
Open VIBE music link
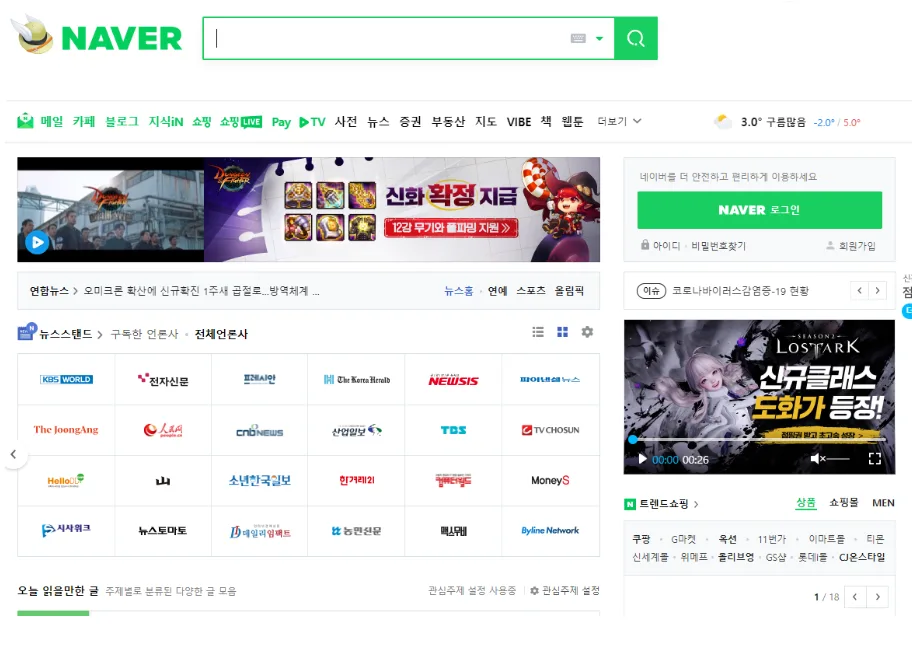coord(519,122)
